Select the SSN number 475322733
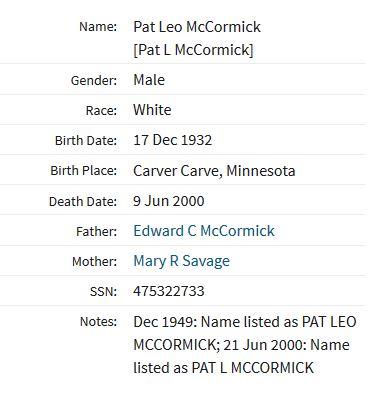 [x=169, y=291]
